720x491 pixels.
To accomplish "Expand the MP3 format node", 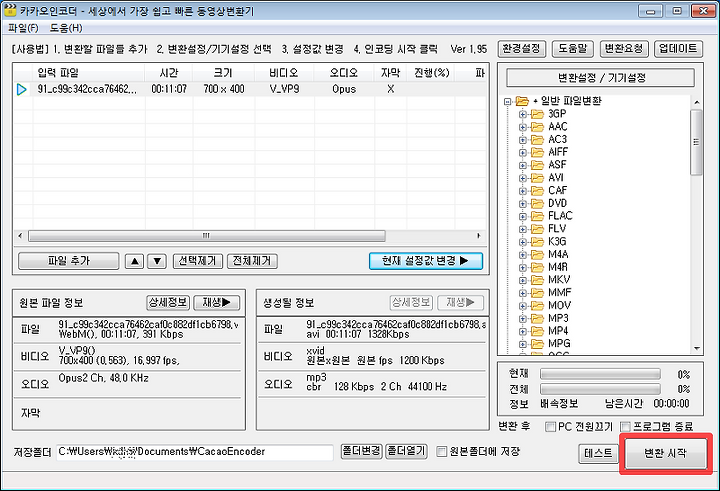I will [523, 319].
